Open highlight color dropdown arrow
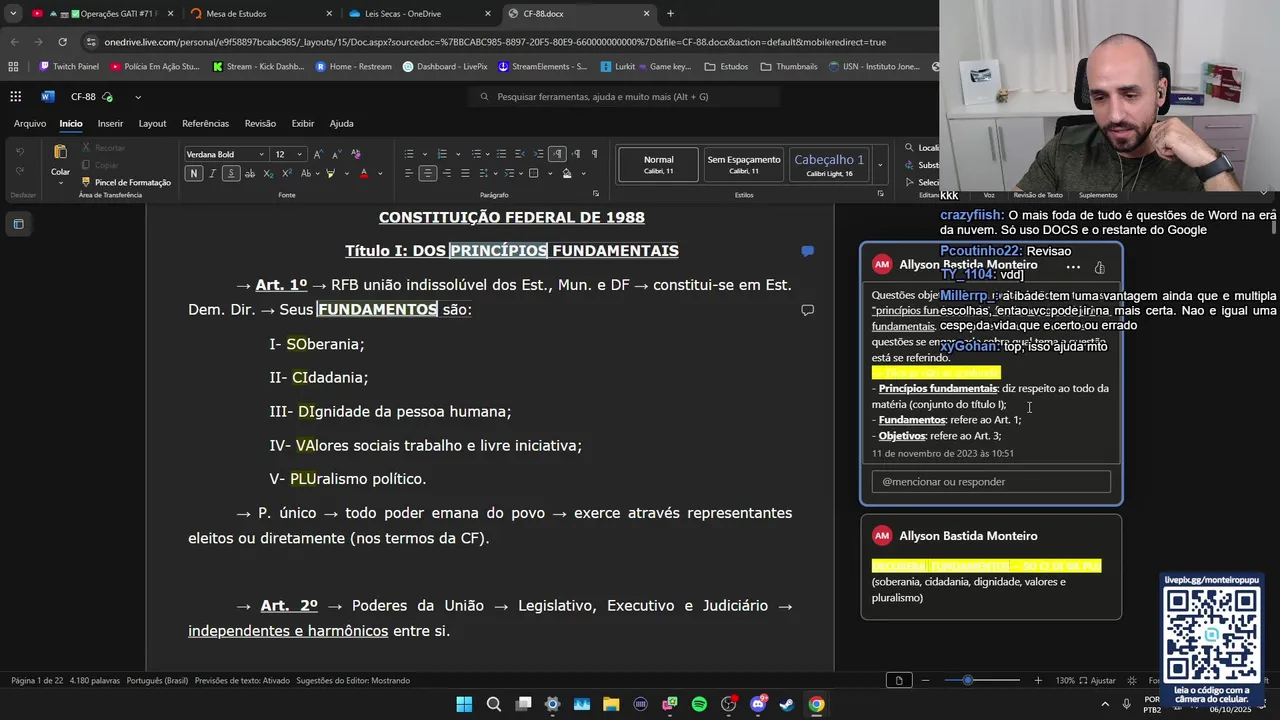The width and height of the screenshot is (1280, 720). tap(347, 173)
